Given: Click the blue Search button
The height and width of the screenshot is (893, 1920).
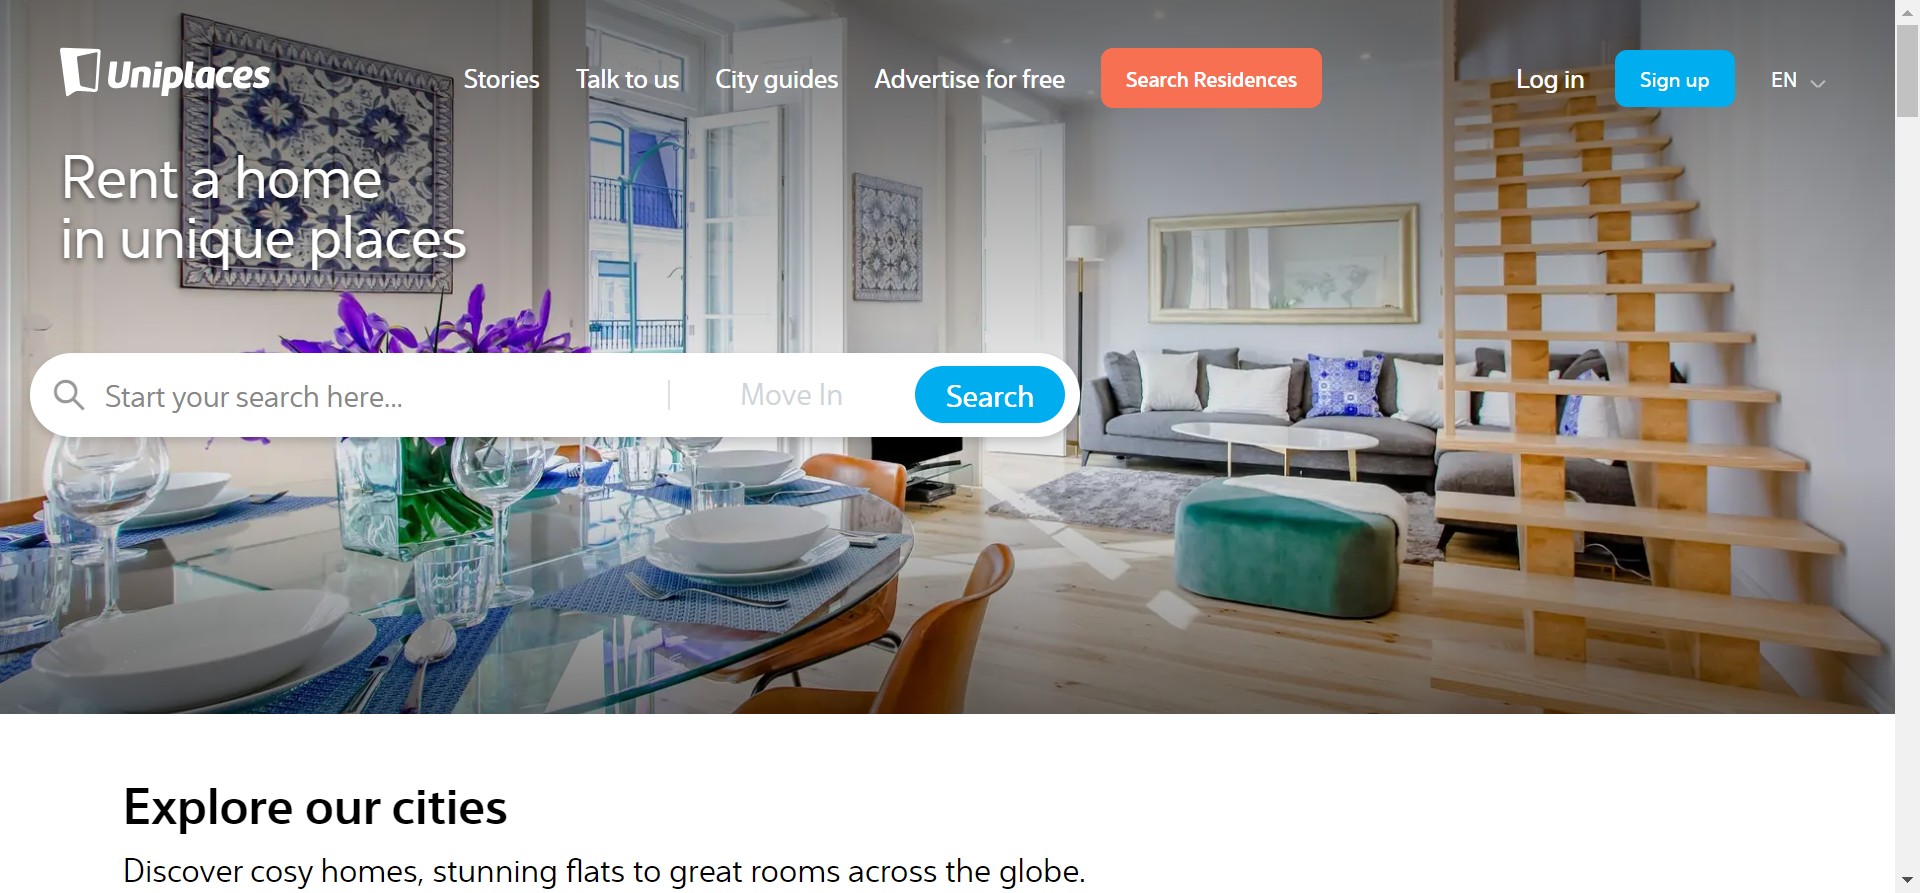Looking at the screenshot, I should click(989, 395).
